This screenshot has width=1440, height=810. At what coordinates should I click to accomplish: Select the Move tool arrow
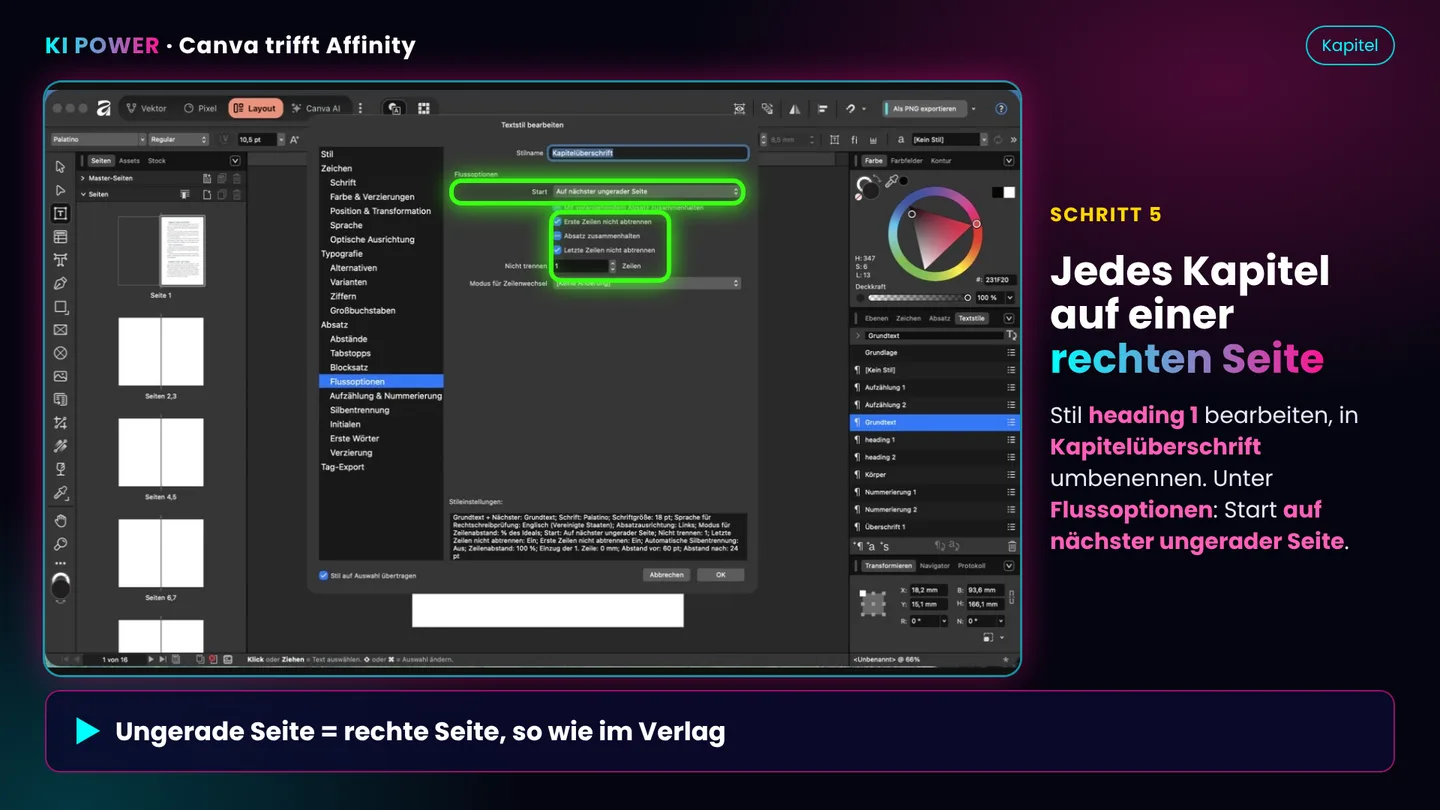61,167
